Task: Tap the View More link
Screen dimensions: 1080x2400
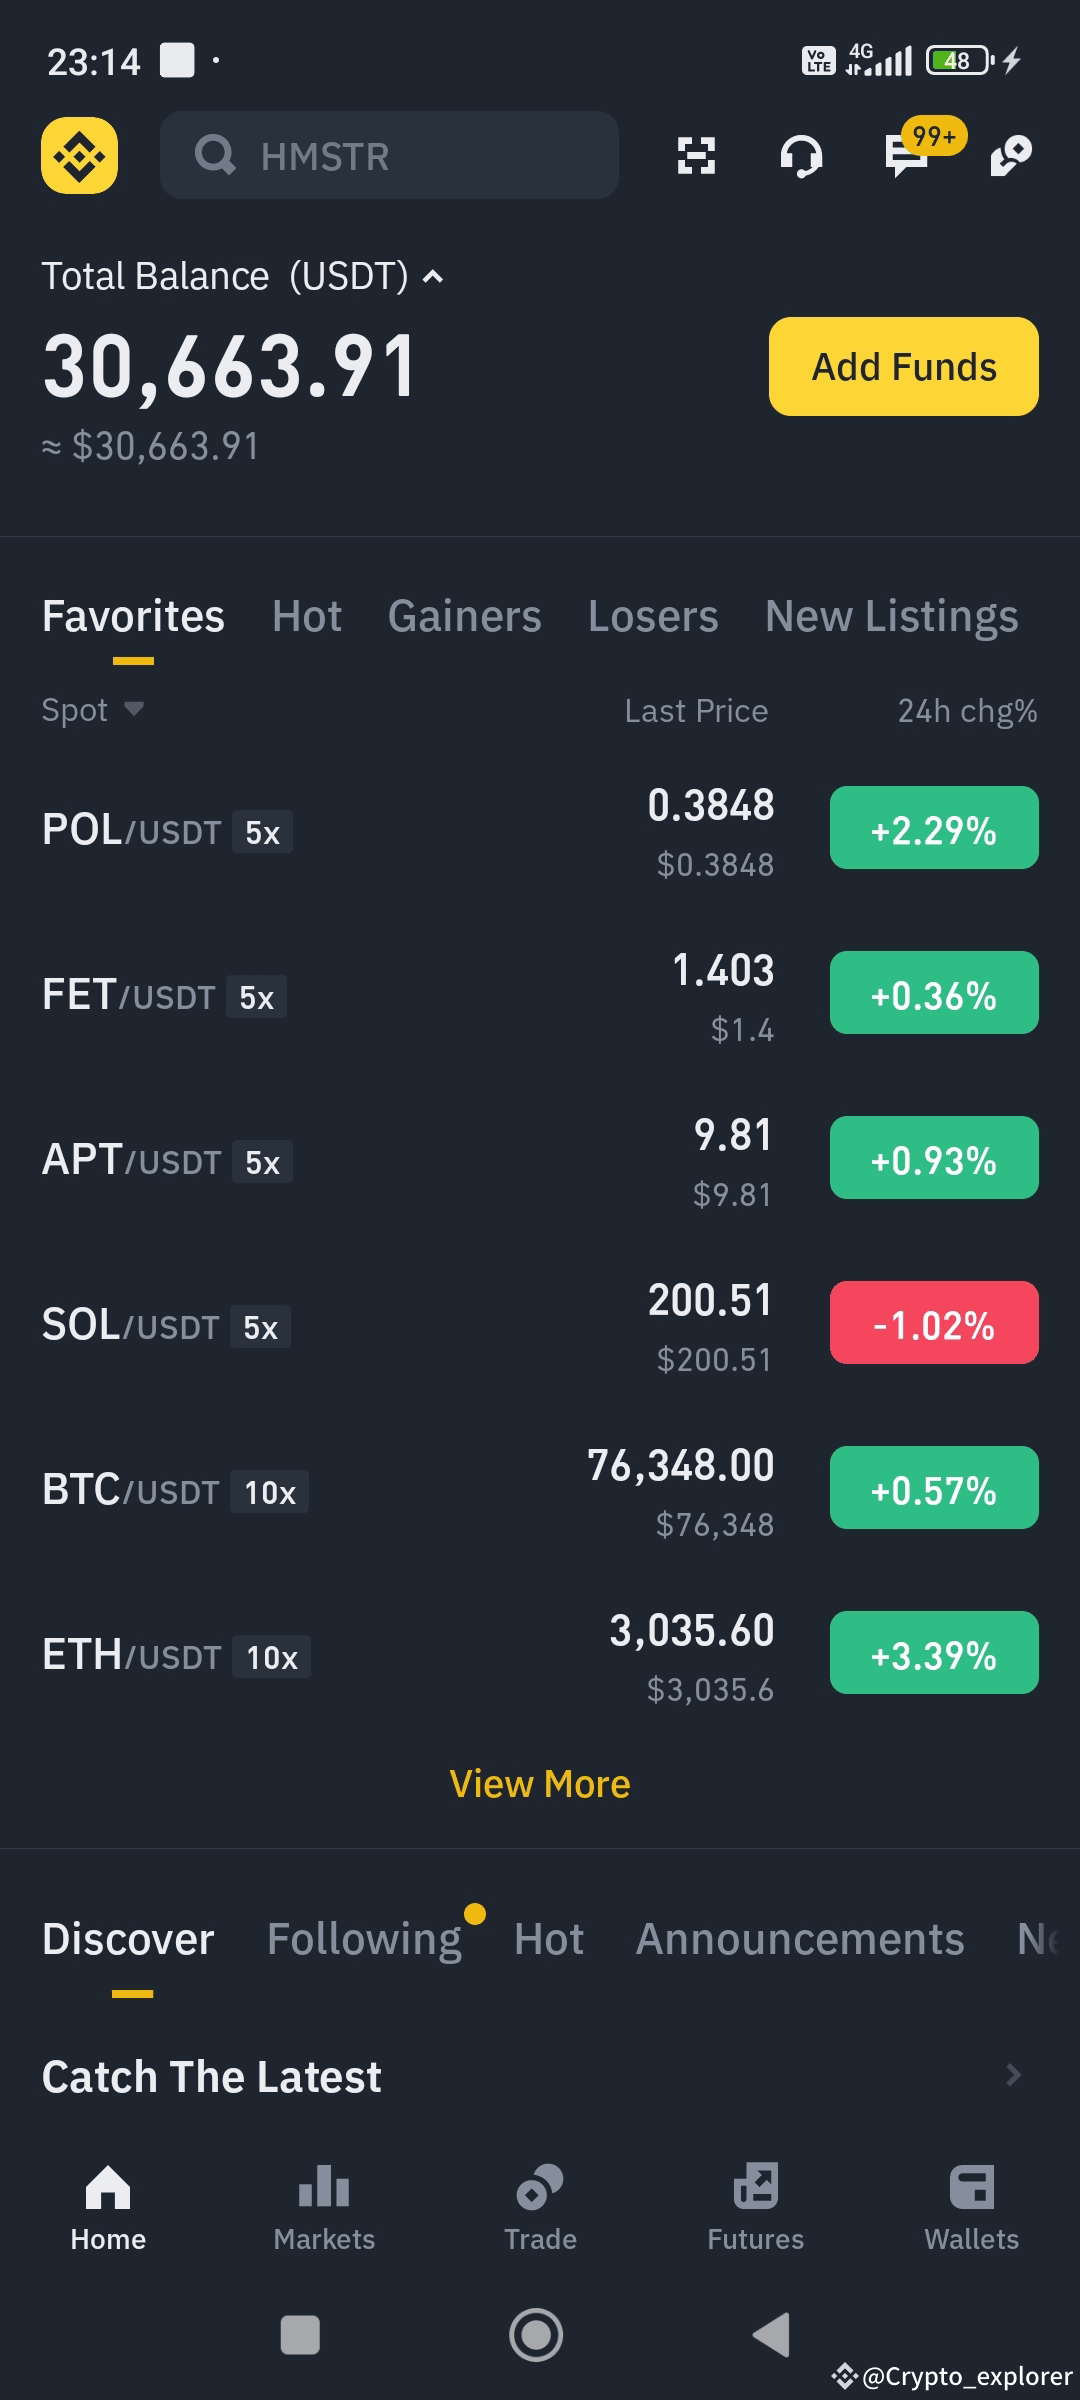Action: coord(540,1784)
